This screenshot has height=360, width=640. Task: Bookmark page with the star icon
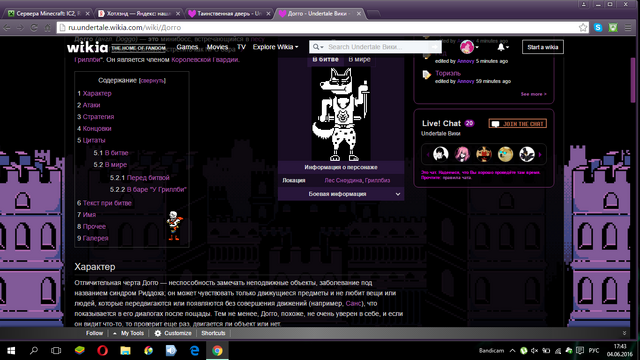coord(583,27)
